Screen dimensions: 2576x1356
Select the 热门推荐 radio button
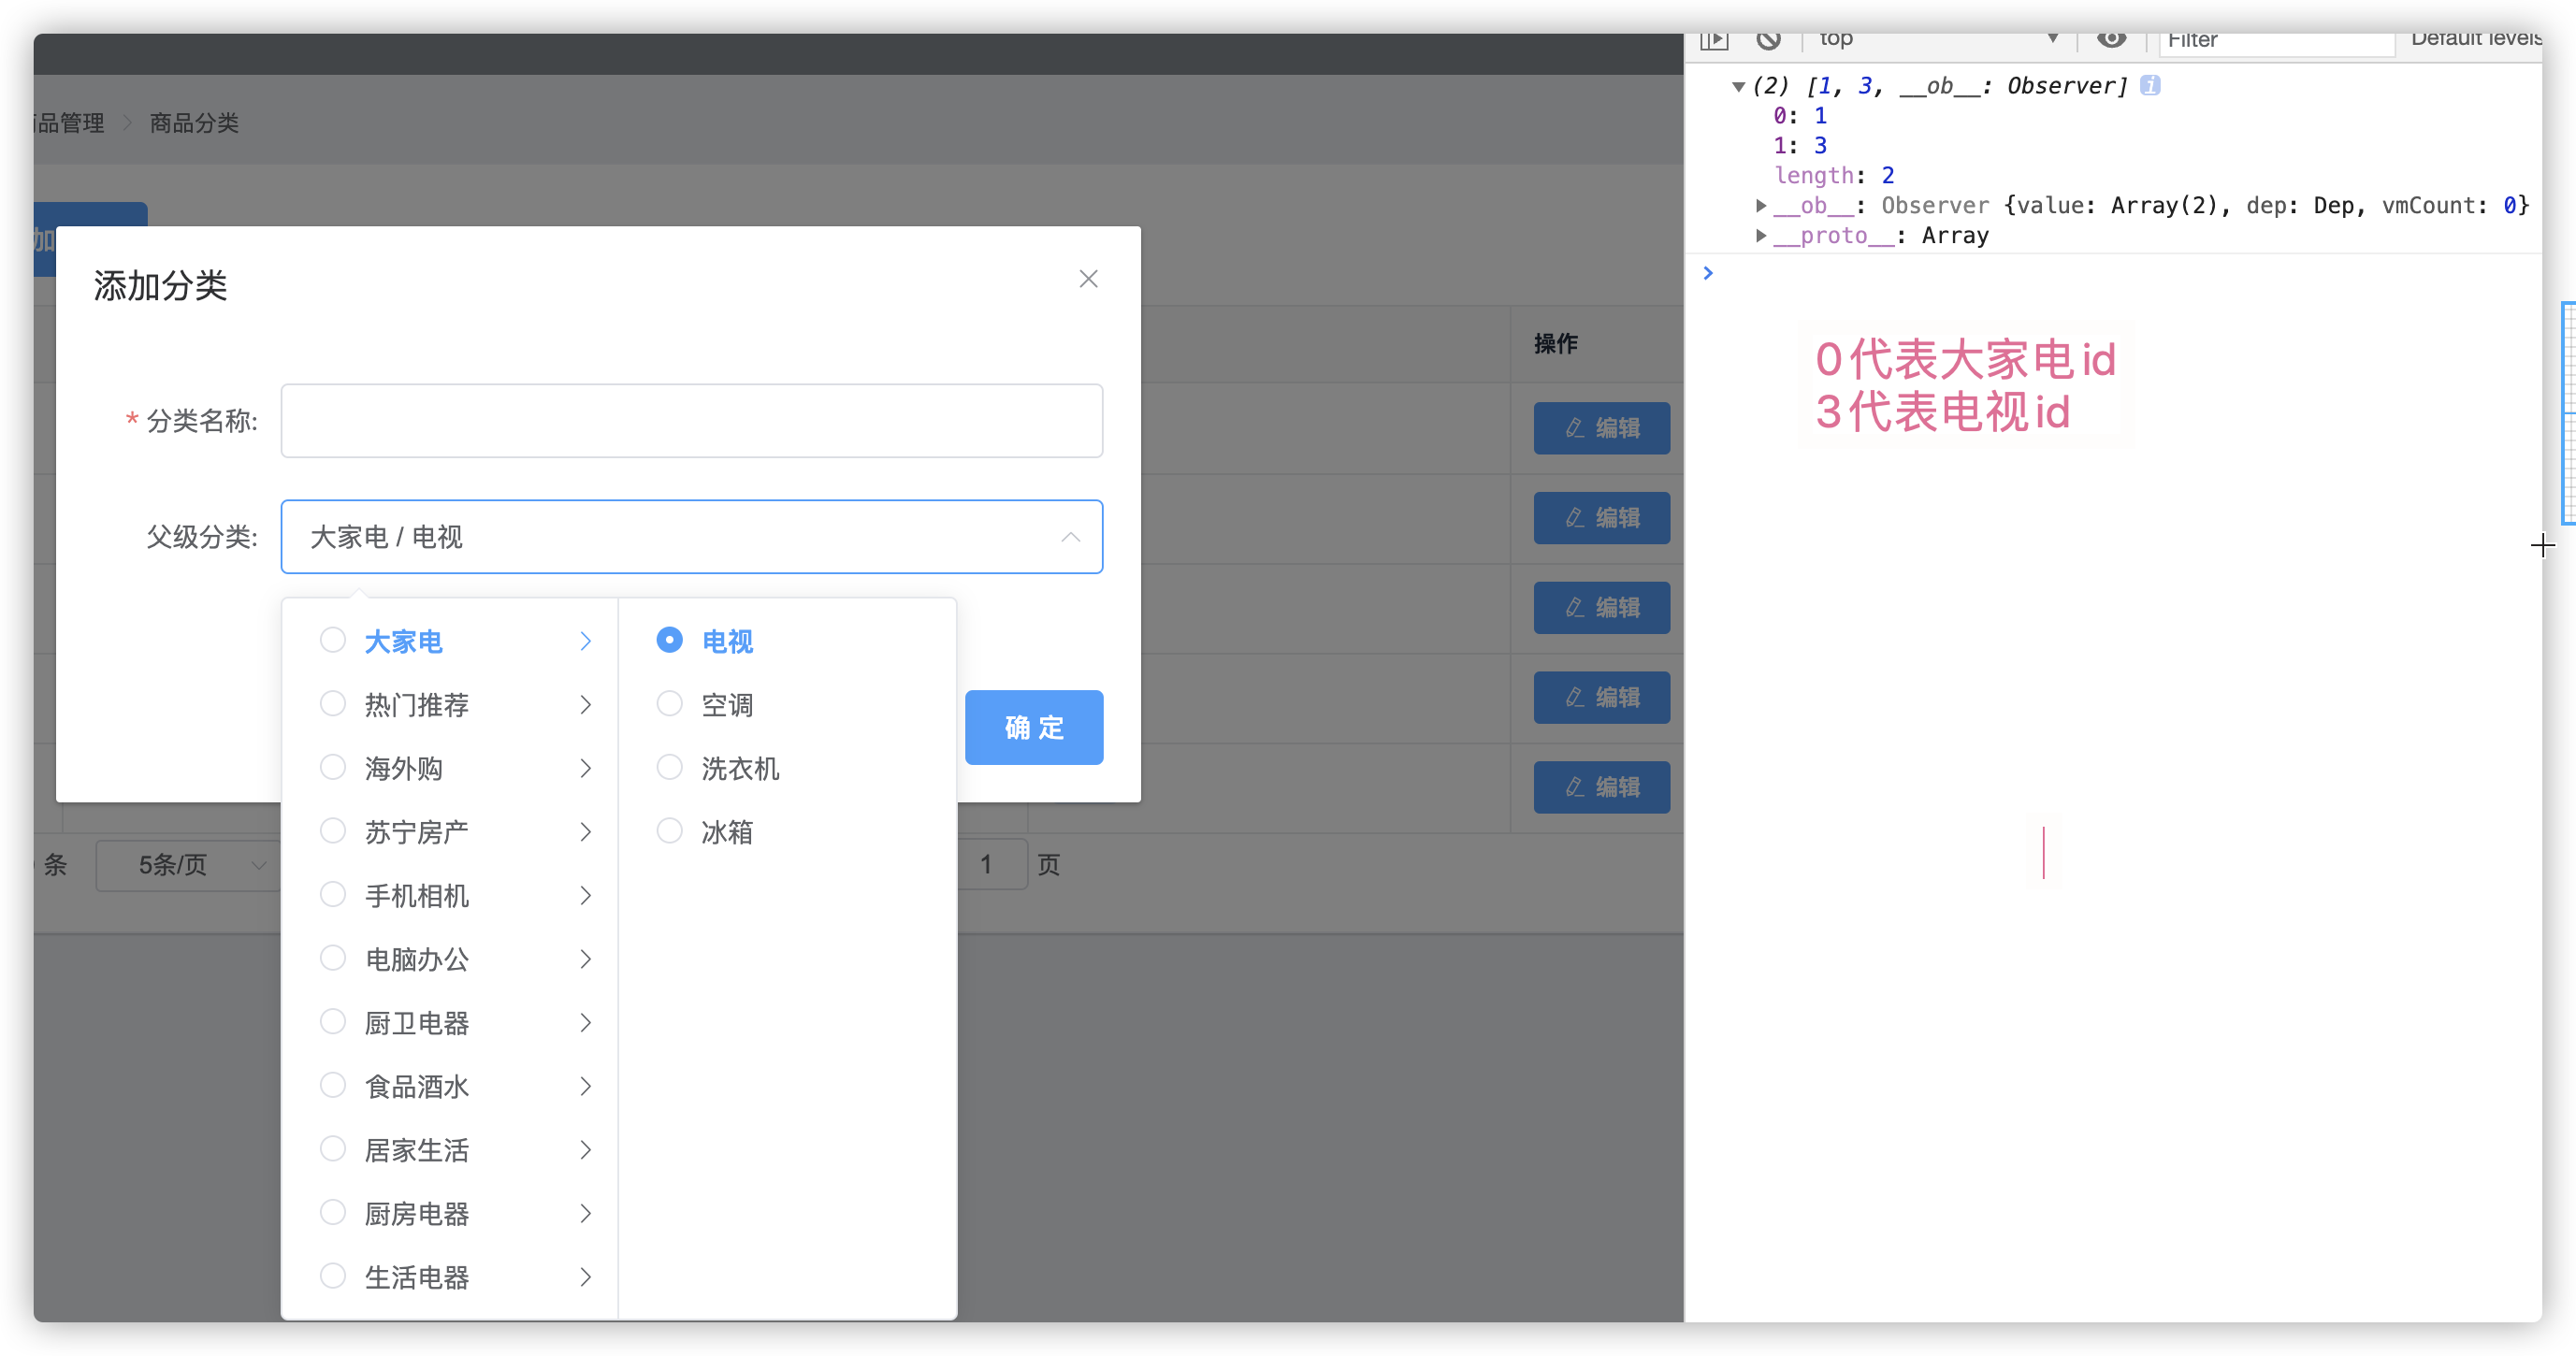tap(332, 704)
